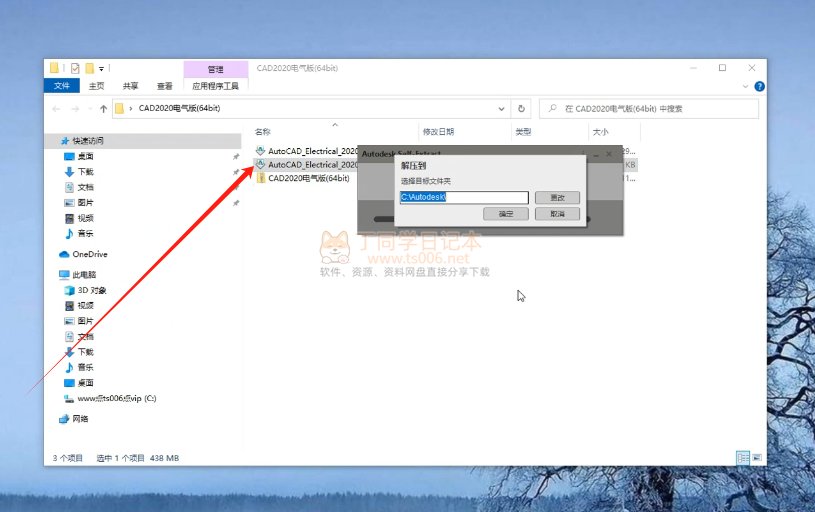Open pinned 下载 under Quick access

tap(85, 172)
